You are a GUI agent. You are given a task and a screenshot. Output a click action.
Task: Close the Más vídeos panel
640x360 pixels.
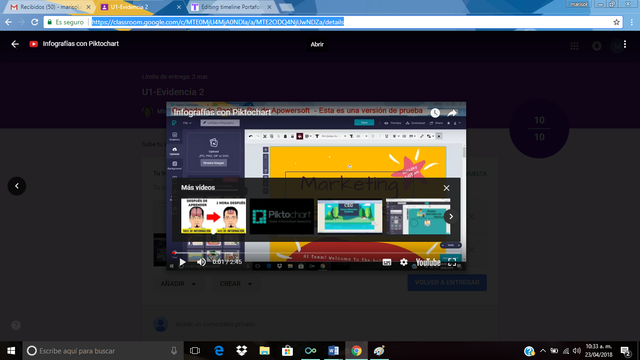(x=447, y=188)
